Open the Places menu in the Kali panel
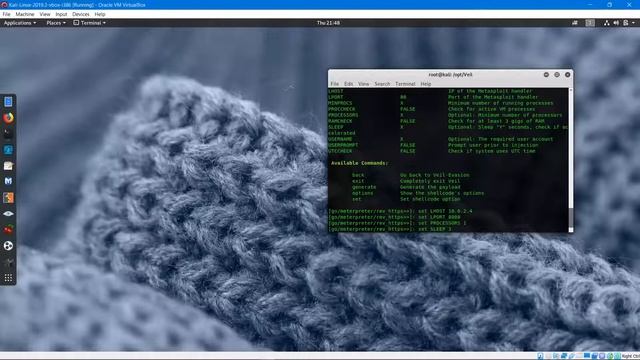 coord(56,23)
